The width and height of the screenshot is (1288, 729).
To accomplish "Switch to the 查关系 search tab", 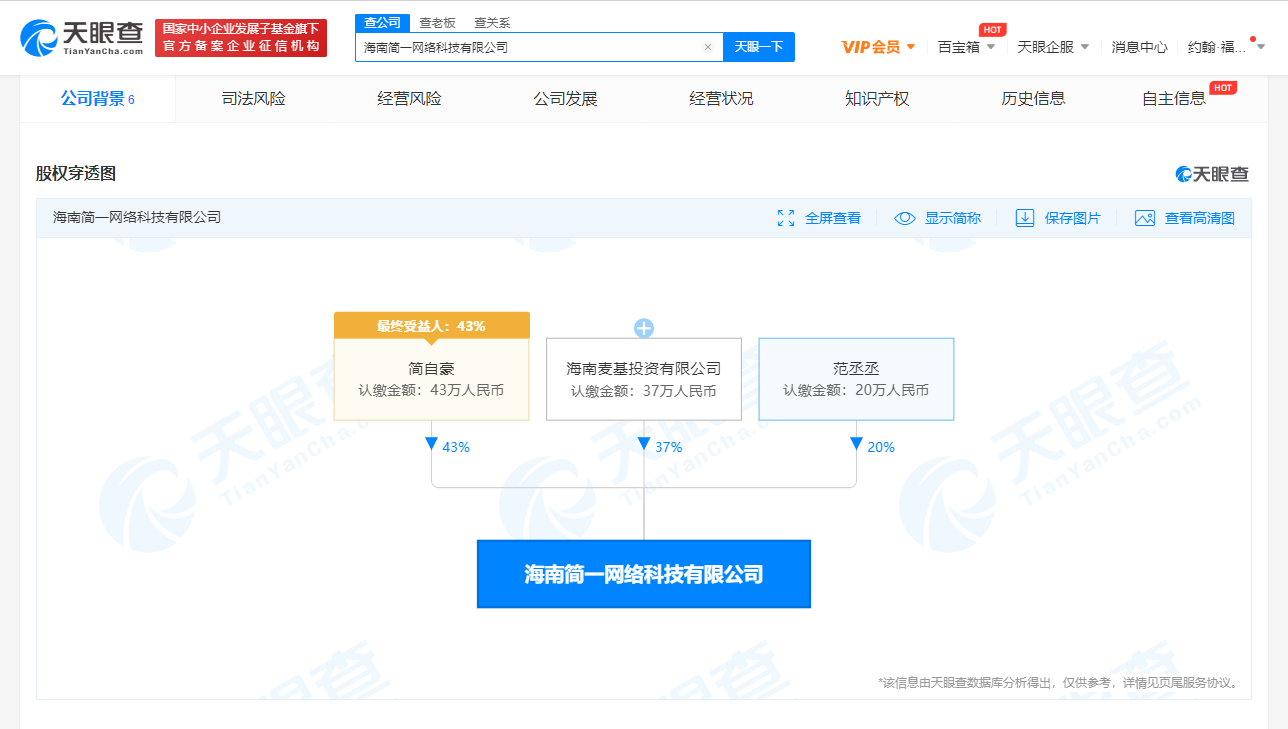I will 492,23.
